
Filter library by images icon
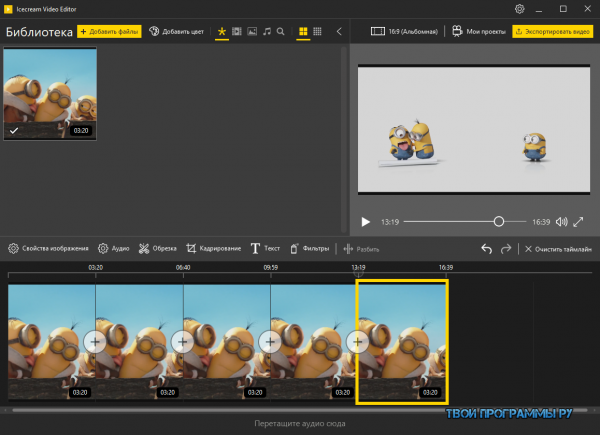[x=252, y=31]
